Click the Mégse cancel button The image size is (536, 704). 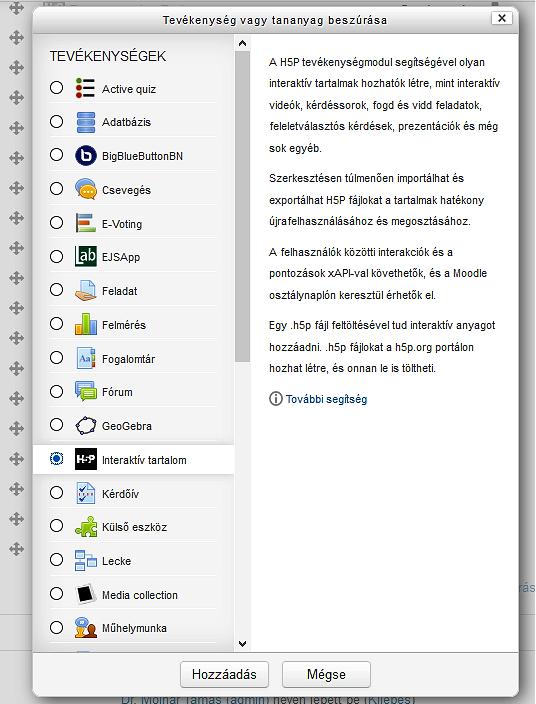point(326,674)
